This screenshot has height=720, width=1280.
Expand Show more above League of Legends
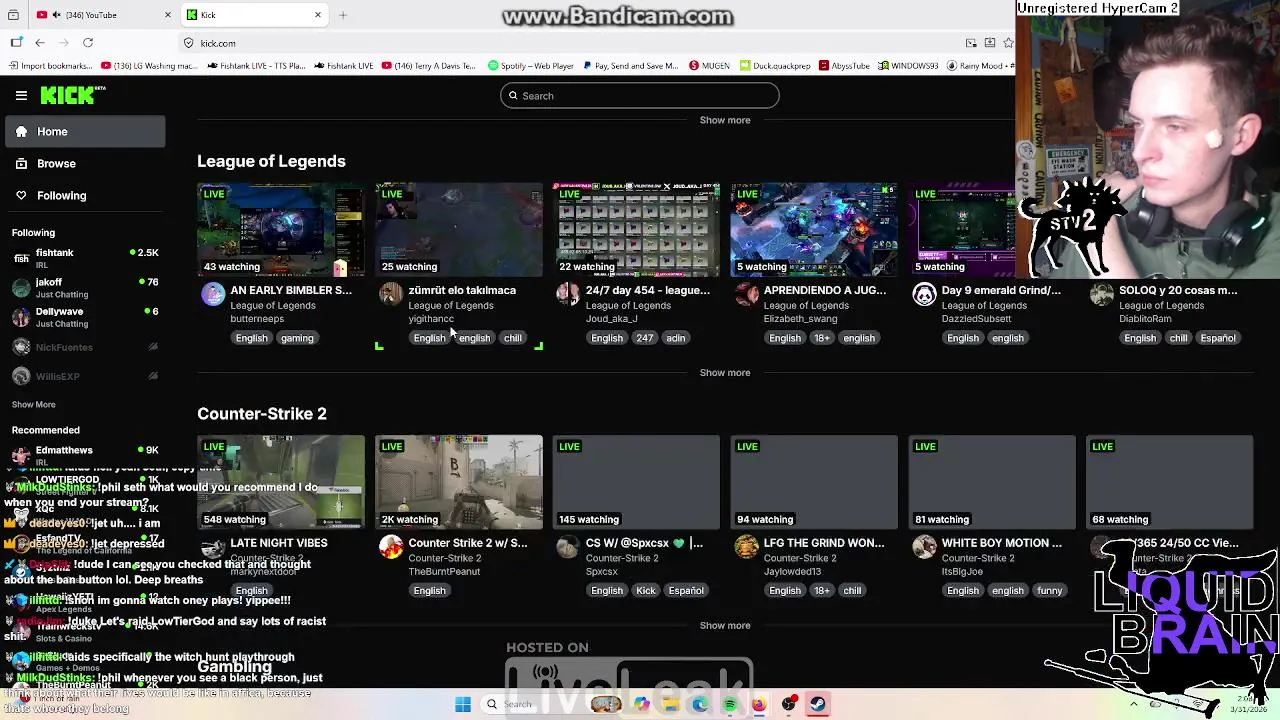point(725,120)
